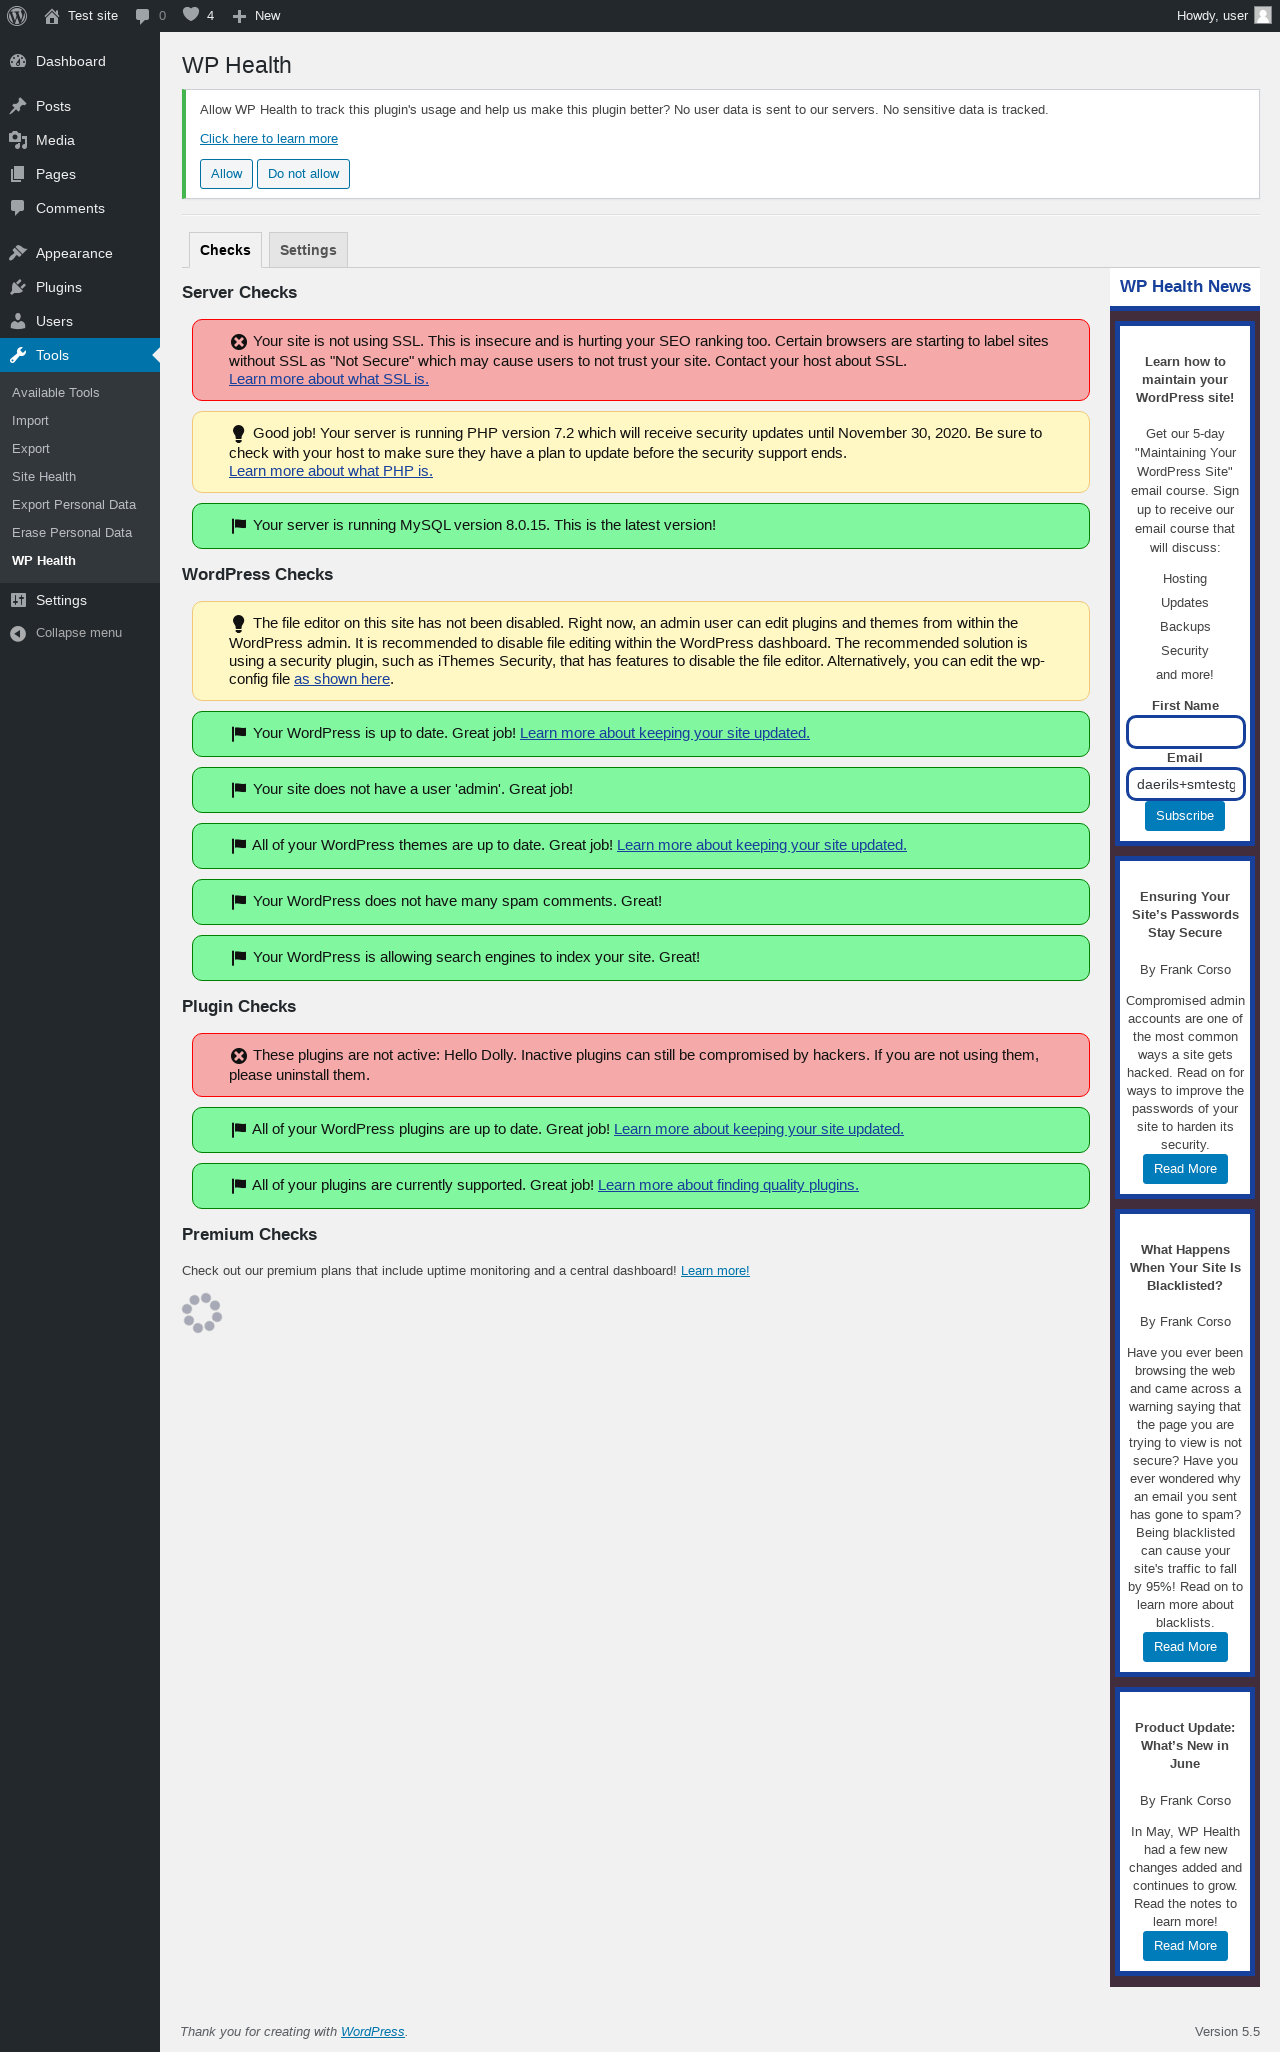Click 'Howdy, user' account menu
This screenshot has width=1280, height=2052.
pyautogui.click(x=1223, y=16)
